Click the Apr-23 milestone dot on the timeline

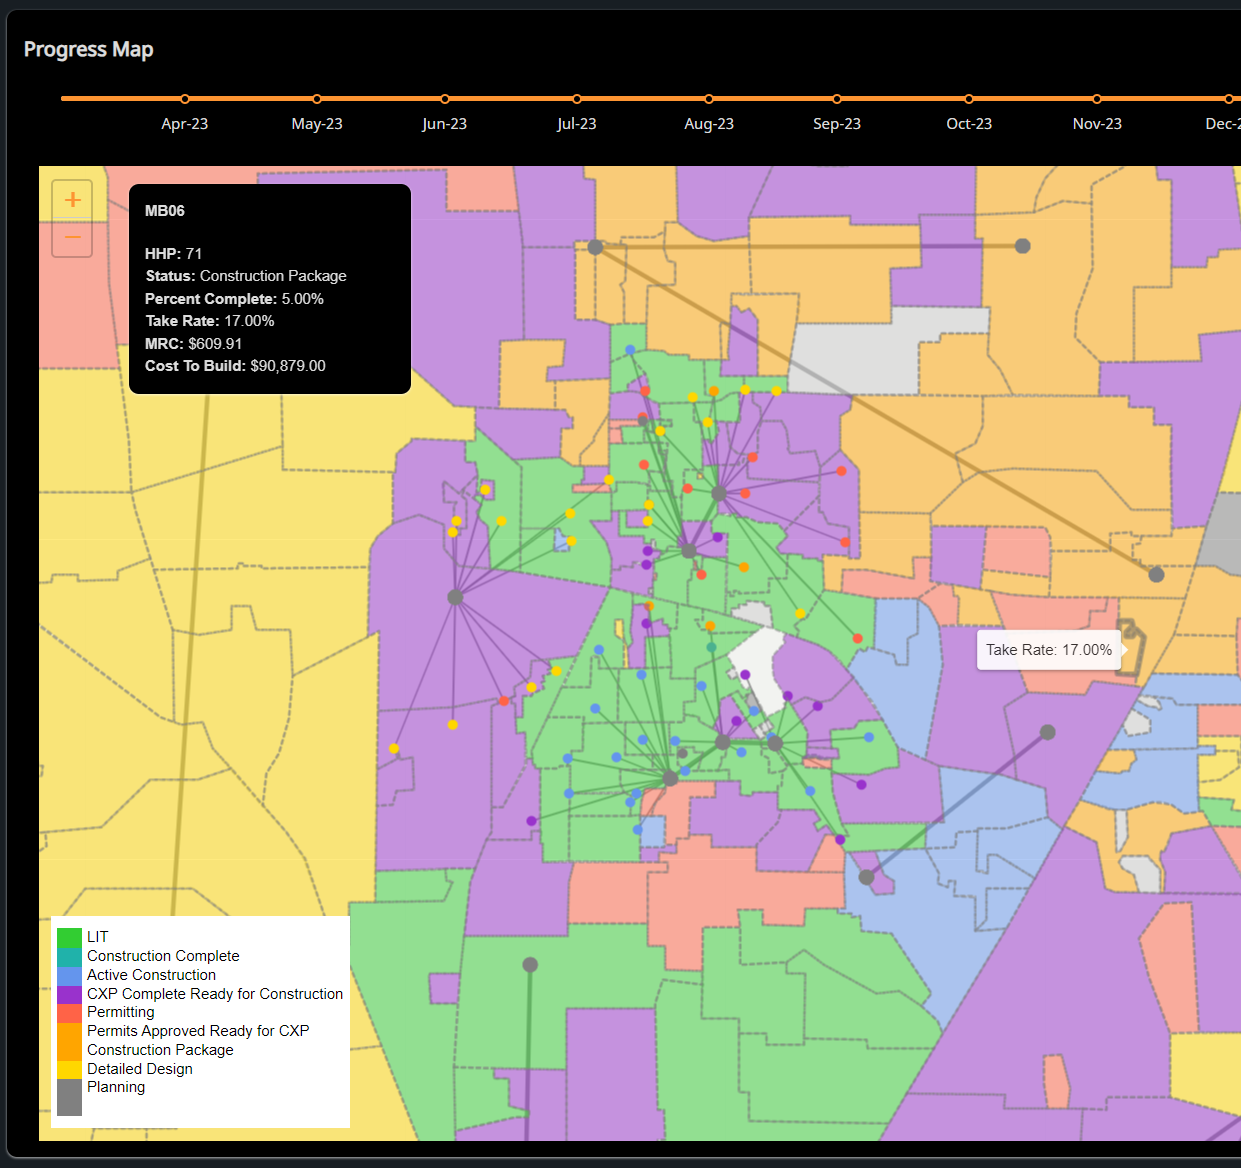184,99
